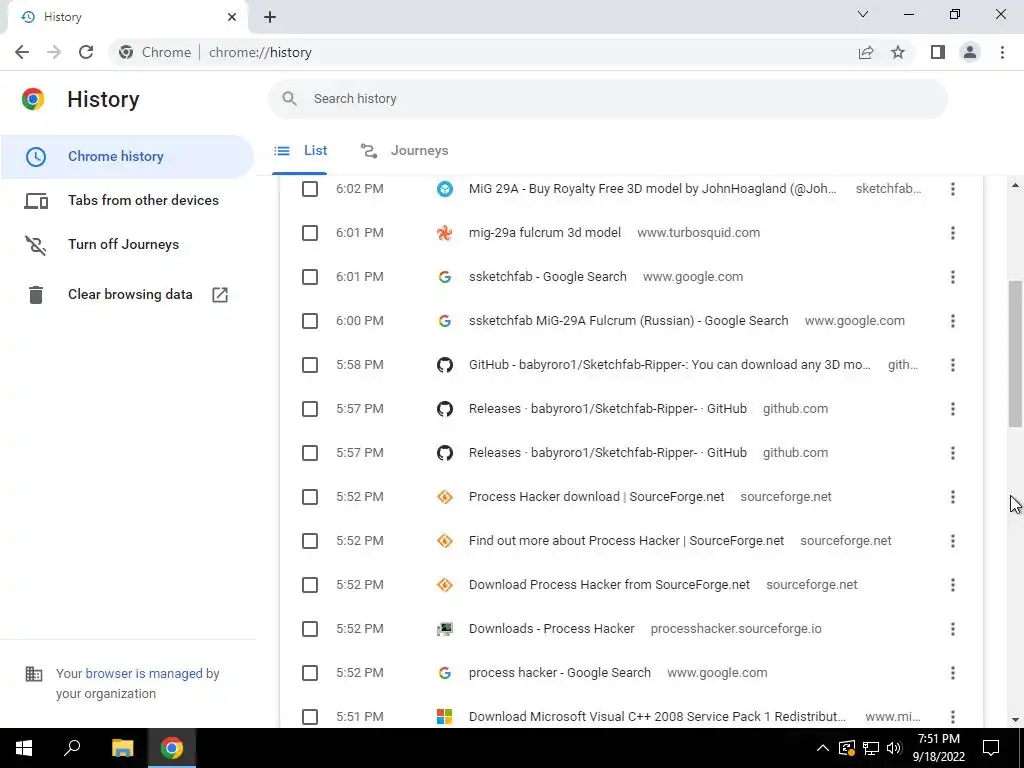The height and width of the screenshot is (768, 1024).
Task: Click the scrollbar up arrow
Action: coord(1015,185)
